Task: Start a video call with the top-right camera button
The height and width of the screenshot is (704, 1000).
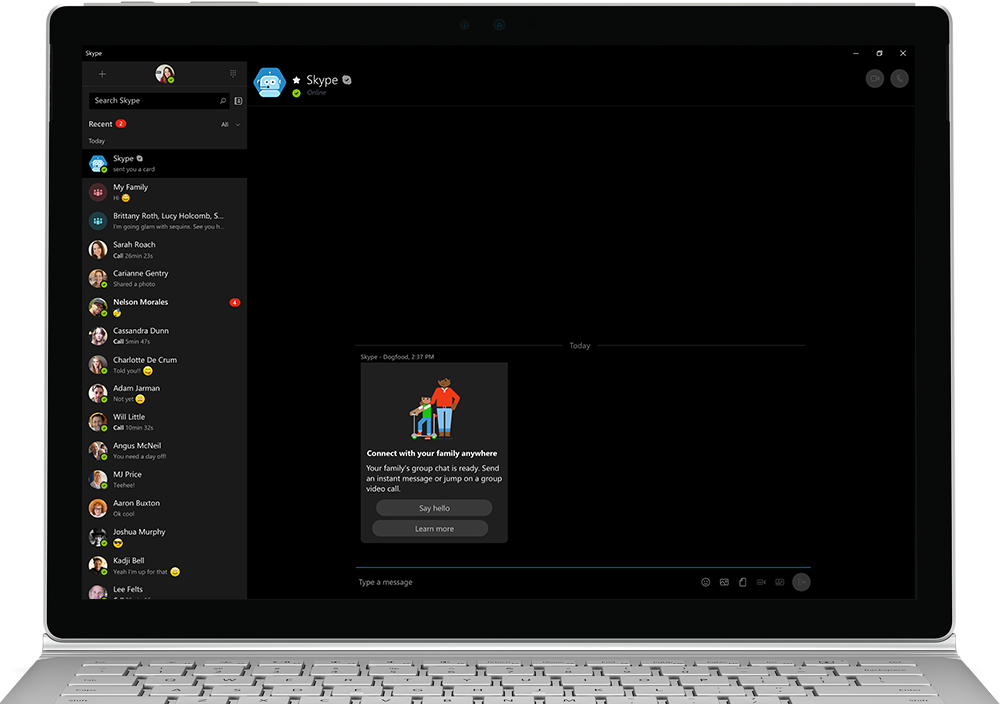Action: [875, 78]
